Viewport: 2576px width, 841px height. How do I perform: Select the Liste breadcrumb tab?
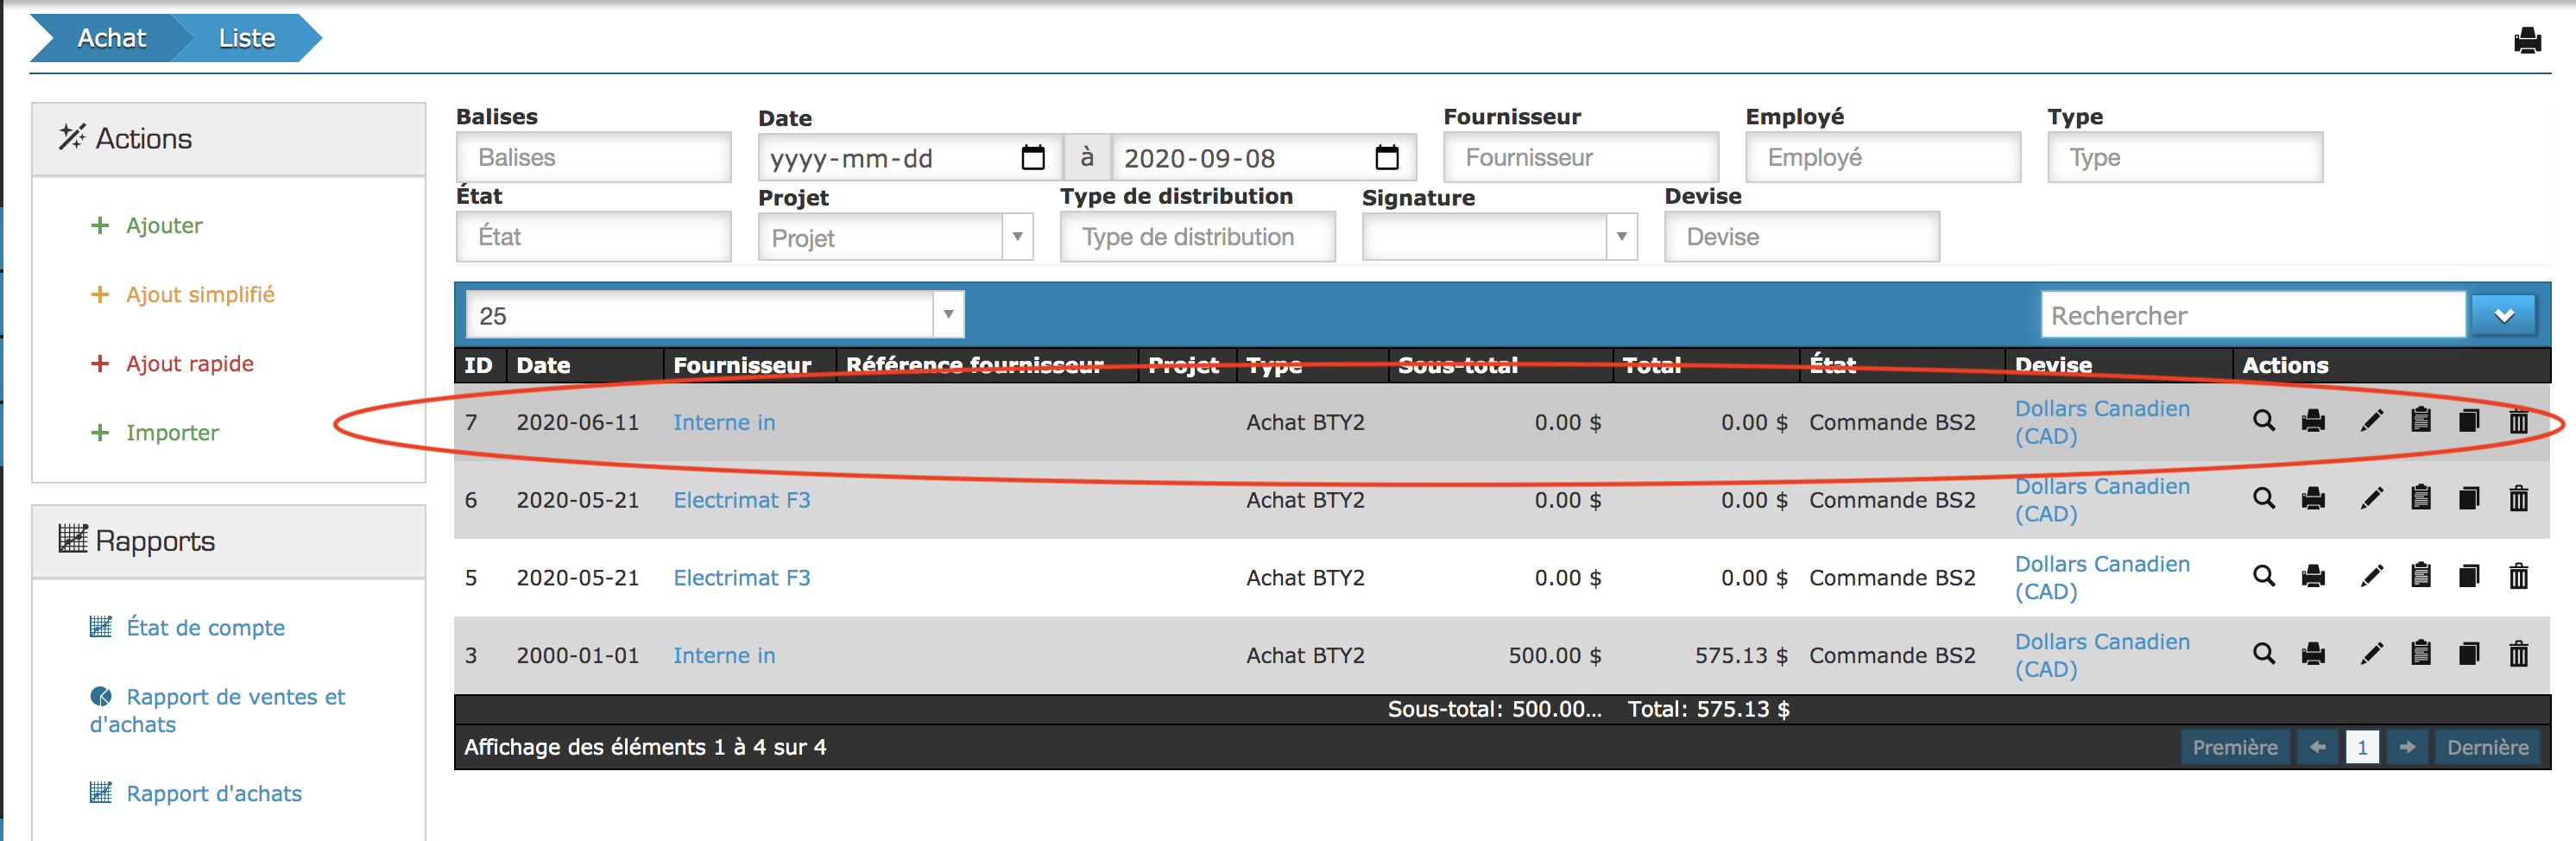coord(246,38)
